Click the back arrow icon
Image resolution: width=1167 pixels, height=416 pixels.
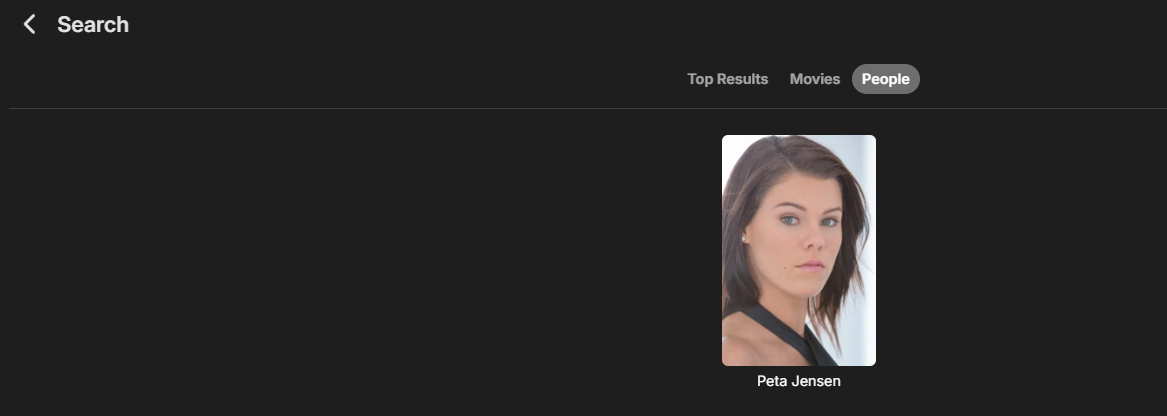tap(30, 24)
